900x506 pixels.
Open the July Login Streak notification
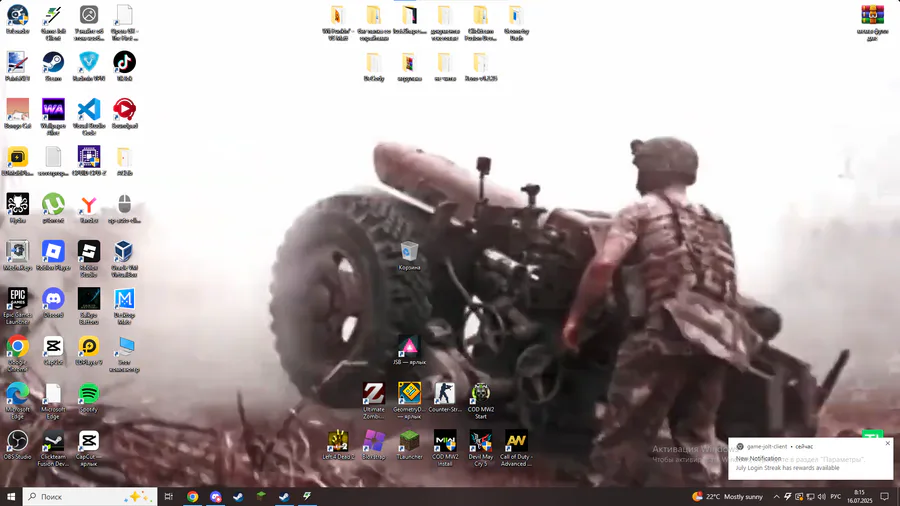coord(810,459)
